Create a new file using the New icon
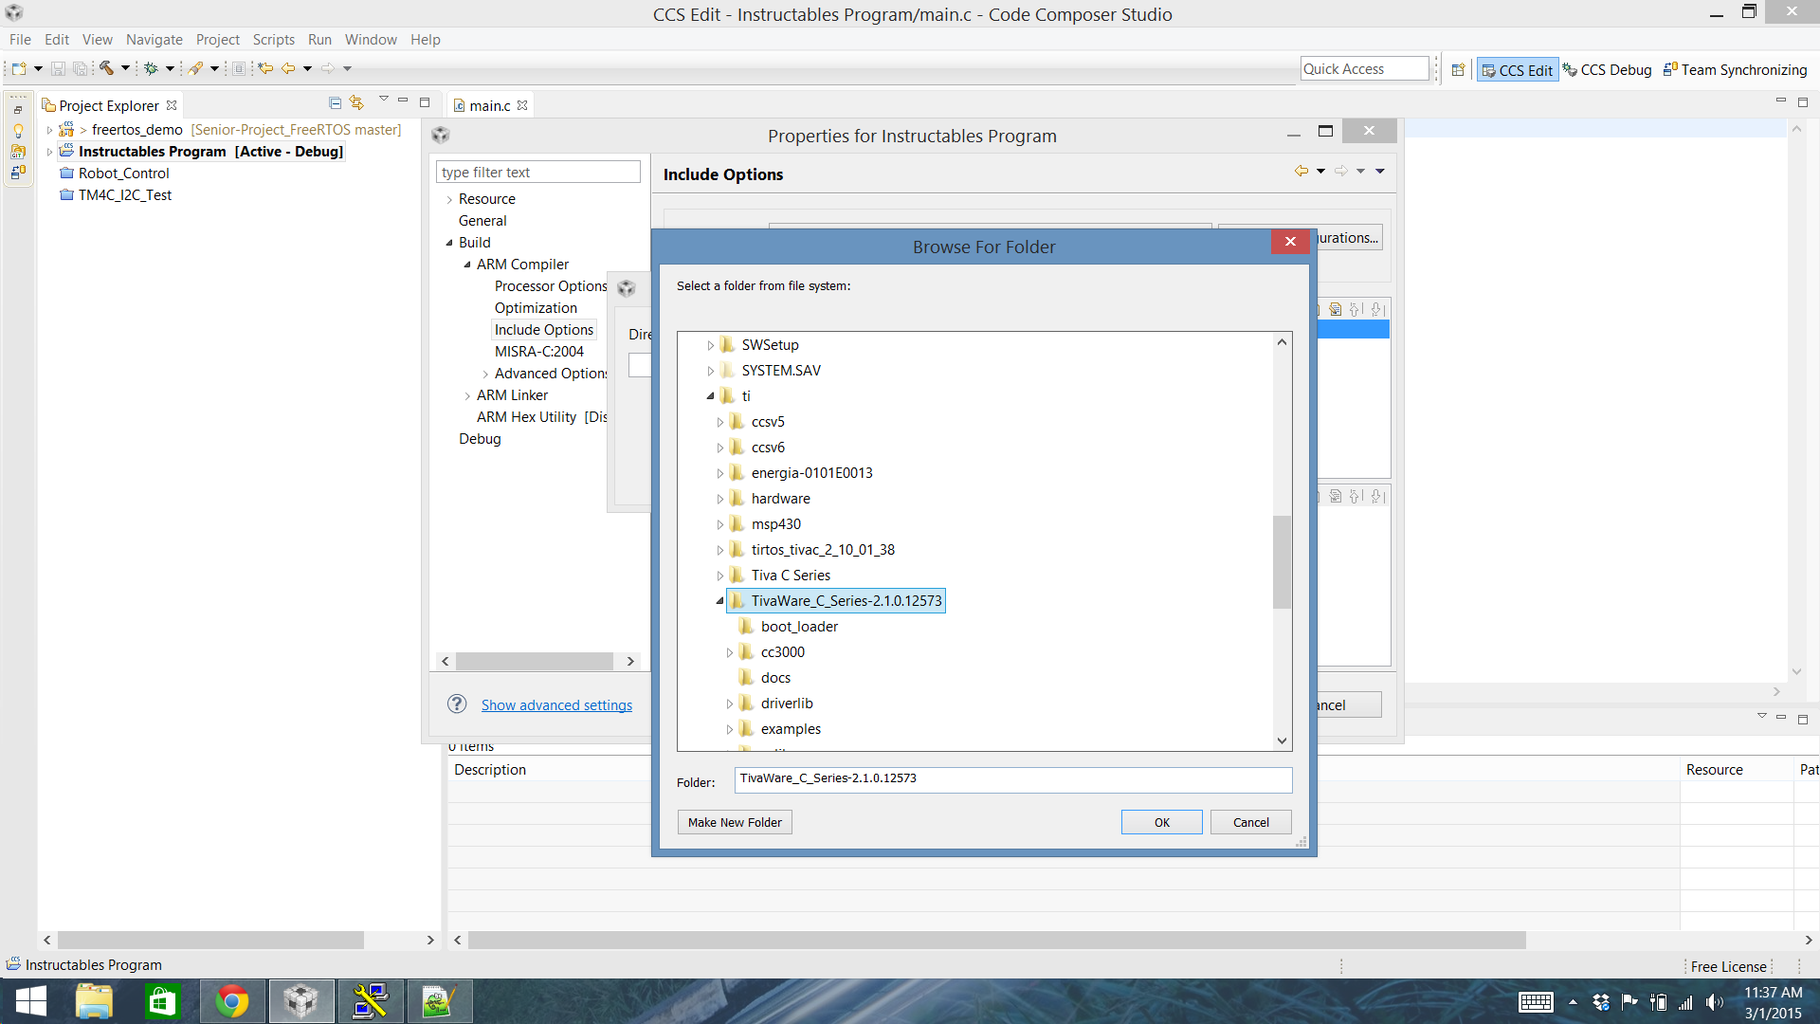1820x1024 pixels. (17, 69)
